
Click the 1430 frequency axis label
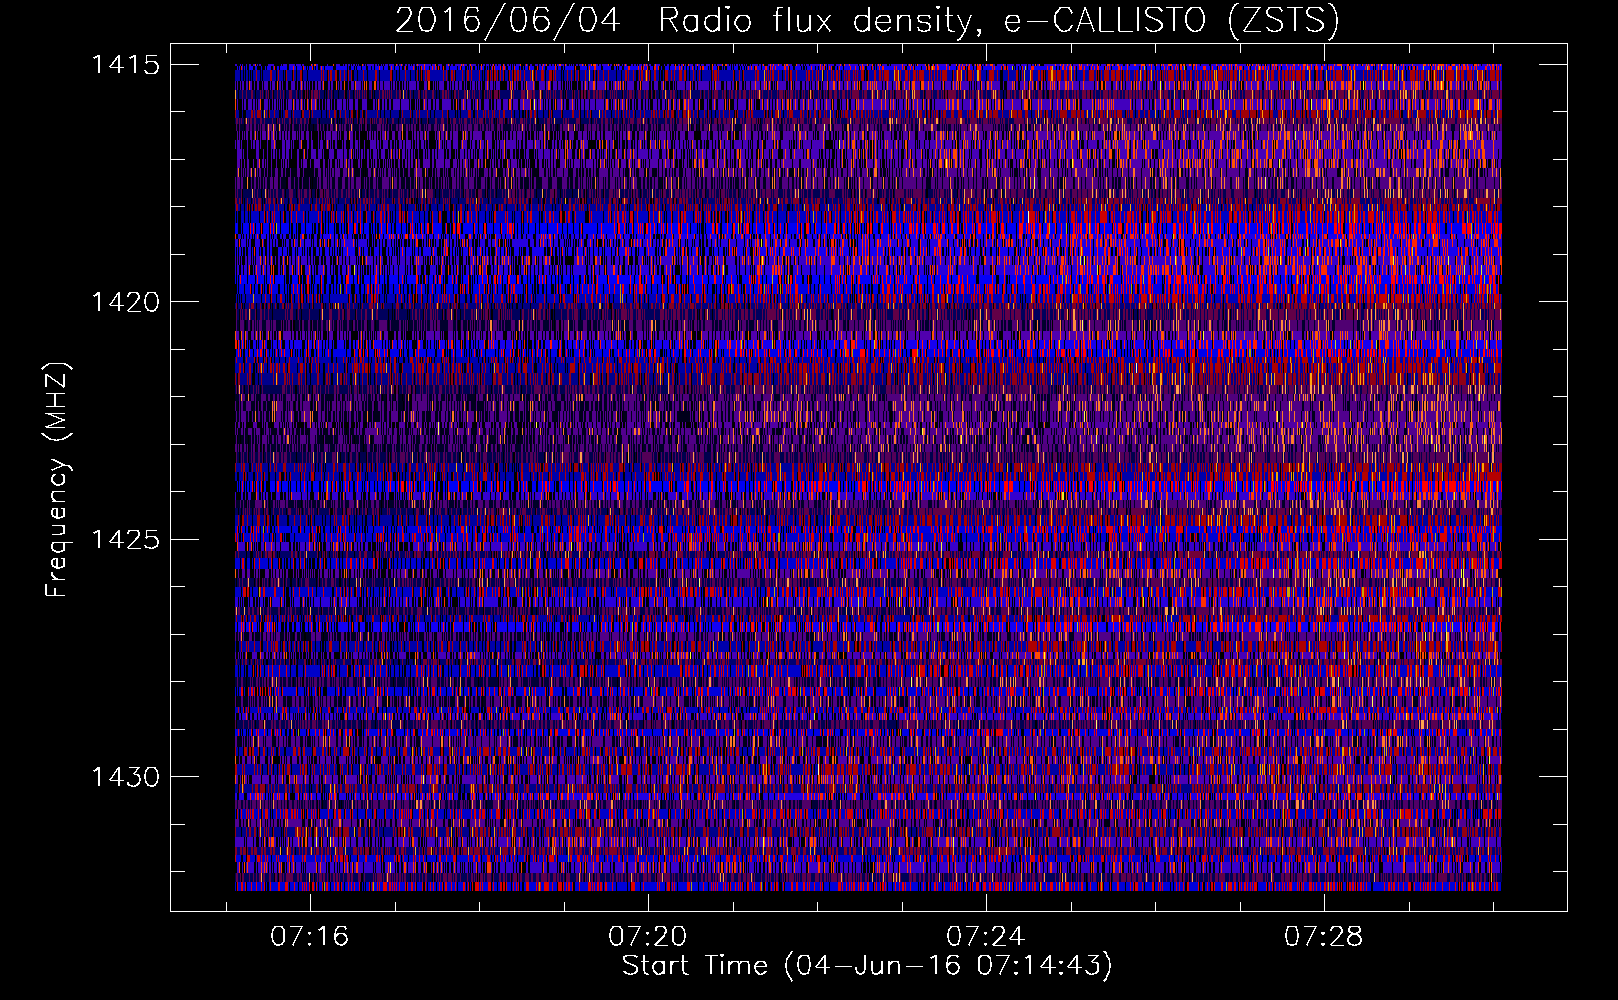coord(125,777)
